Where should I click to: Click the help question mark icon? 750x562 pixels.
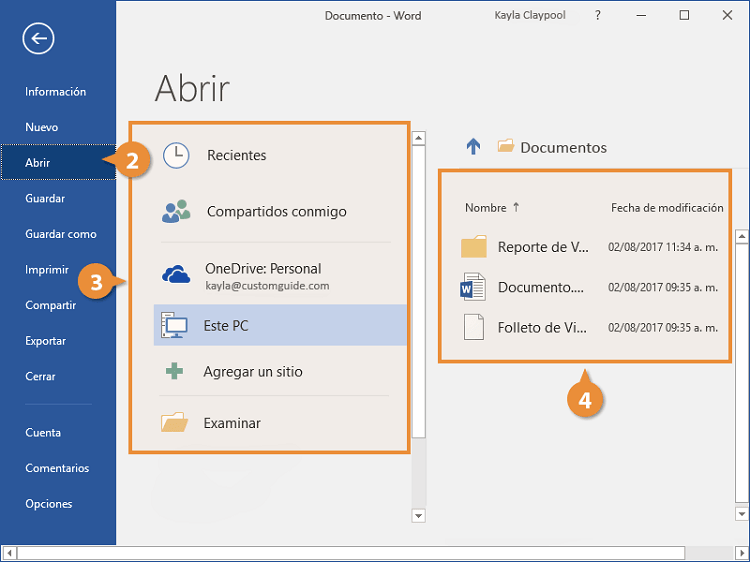(597, 15)
